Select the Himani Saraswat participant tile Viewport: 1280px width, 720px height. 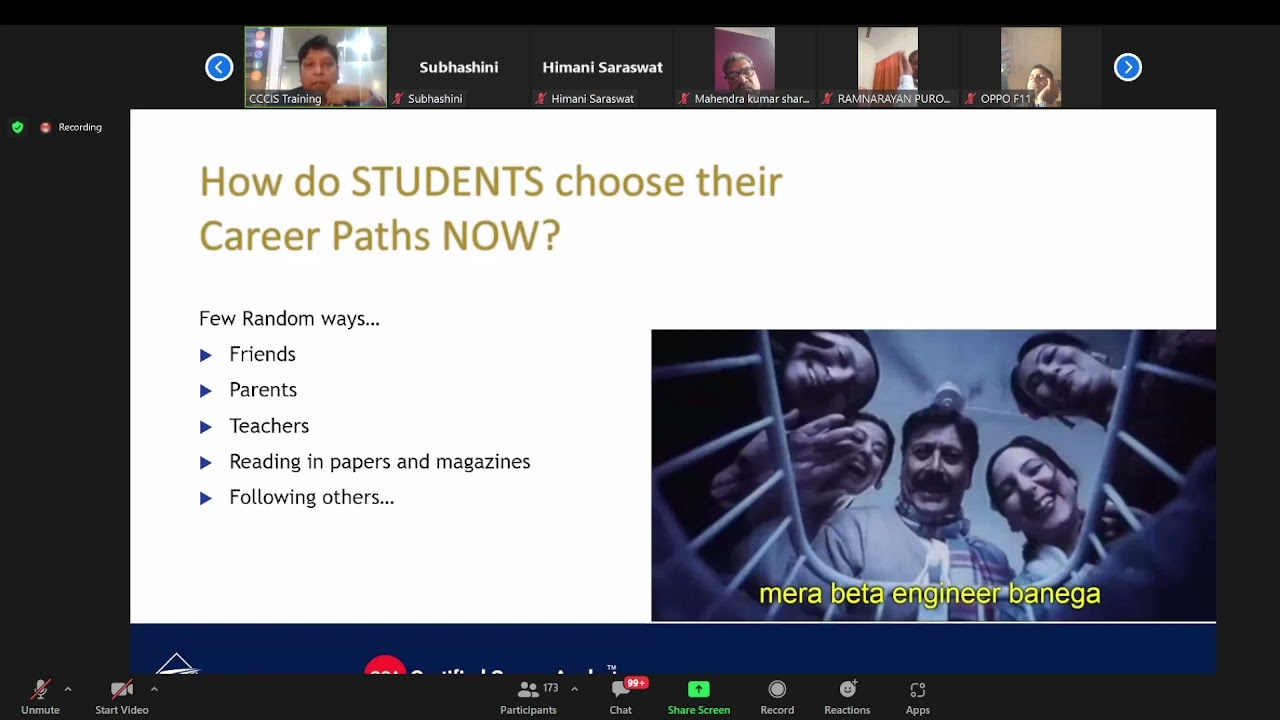click(x=602, y=67)
